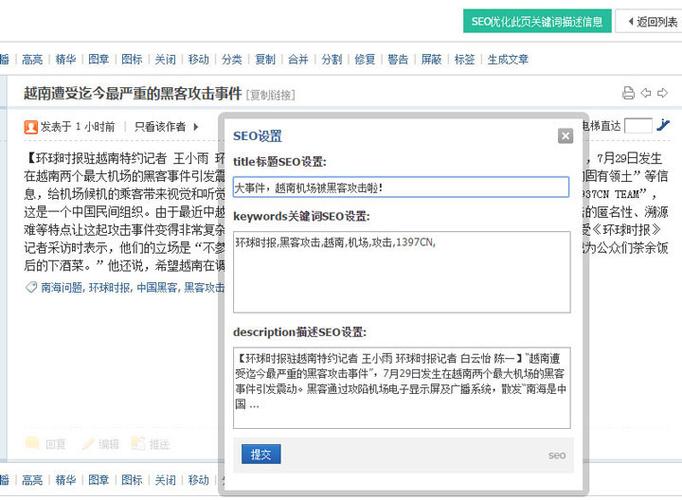The image size is (682, 500).
Task: Click the orange author icon before 发表于
Action: 30,127
